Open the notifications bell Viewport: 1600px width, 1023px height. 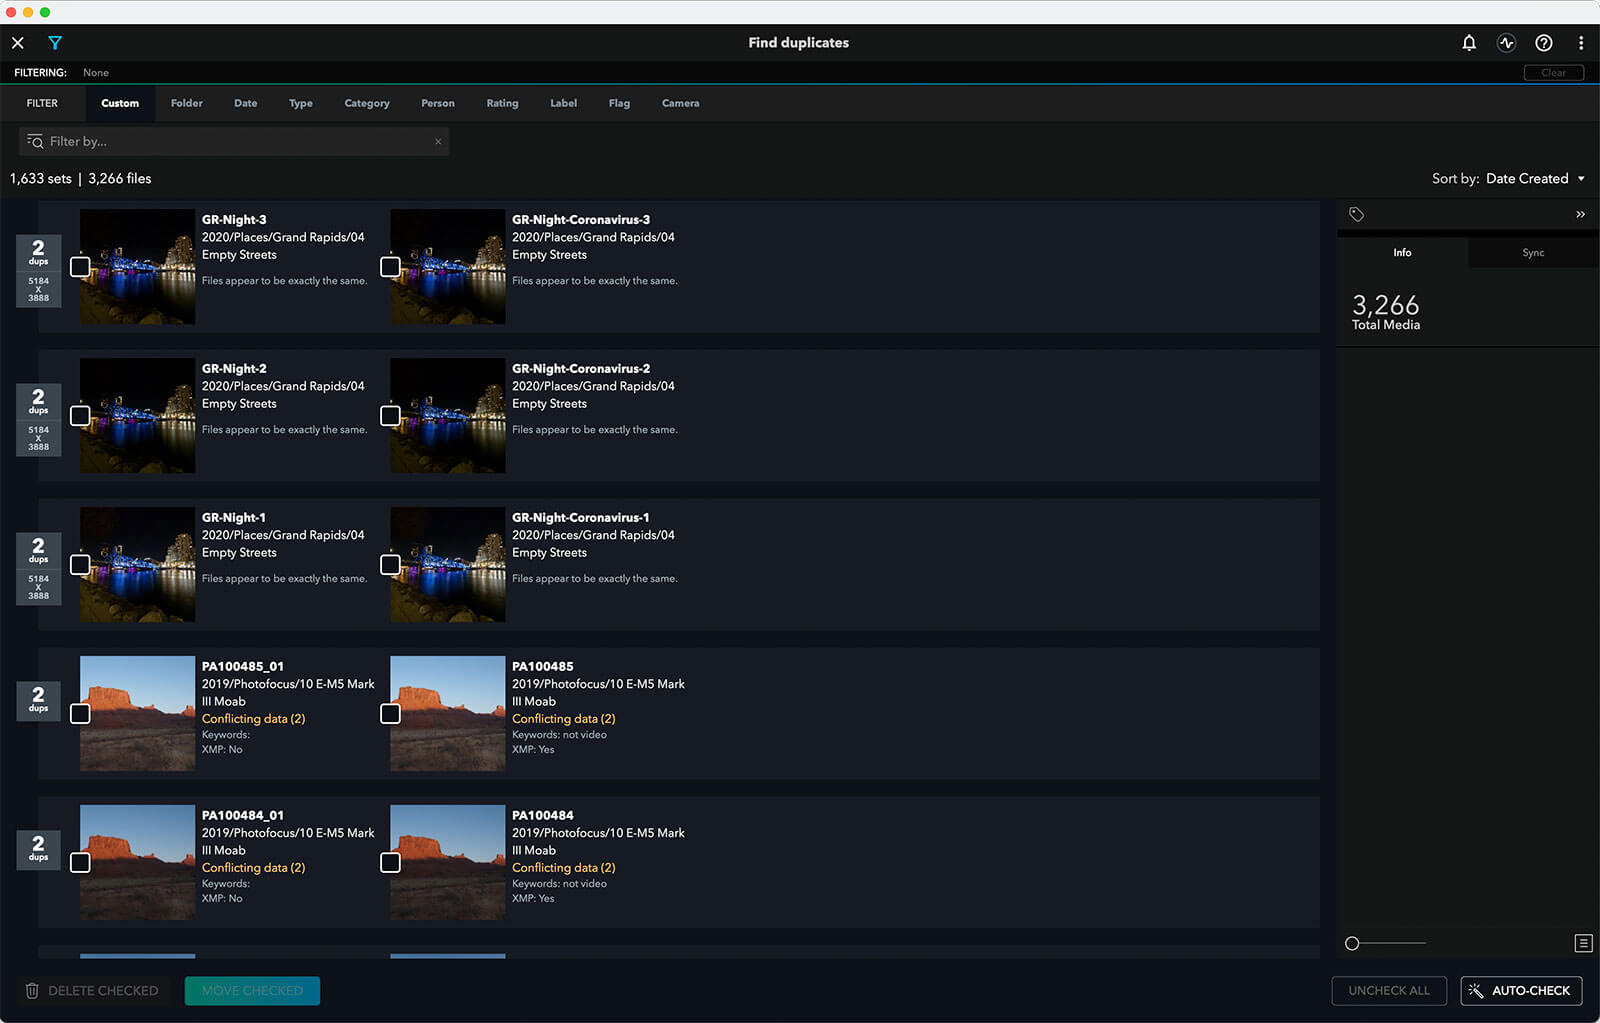click(x=1468, y=43)
